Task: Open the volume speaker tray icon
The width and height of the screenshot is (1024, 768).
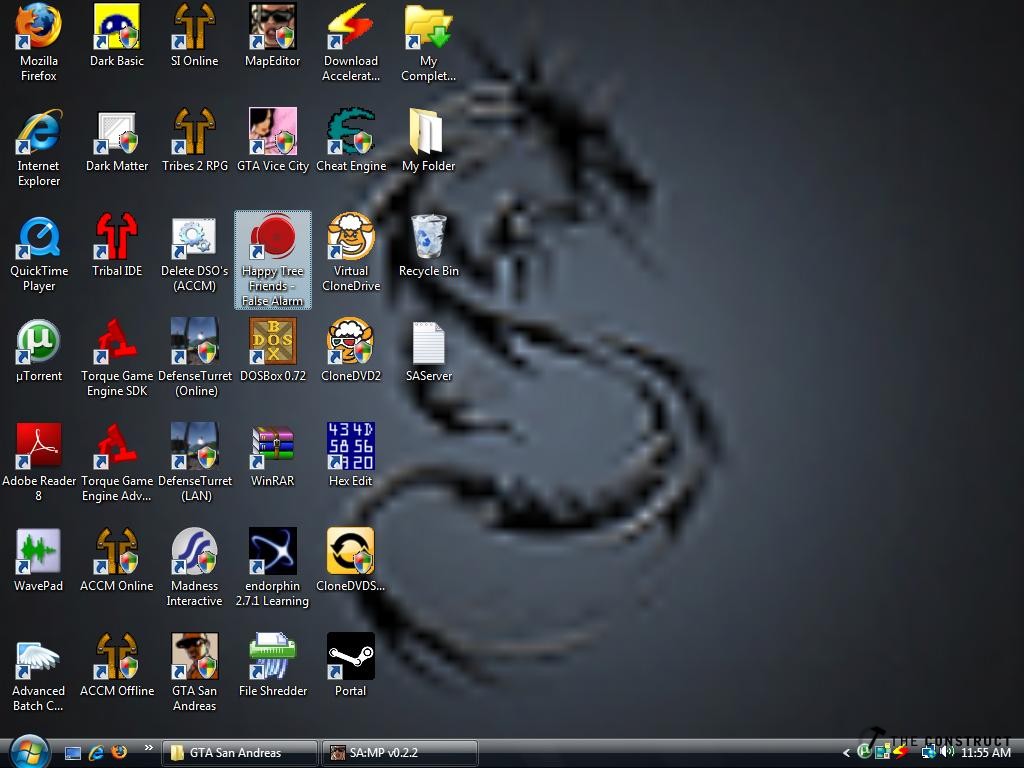Action: 946,752
